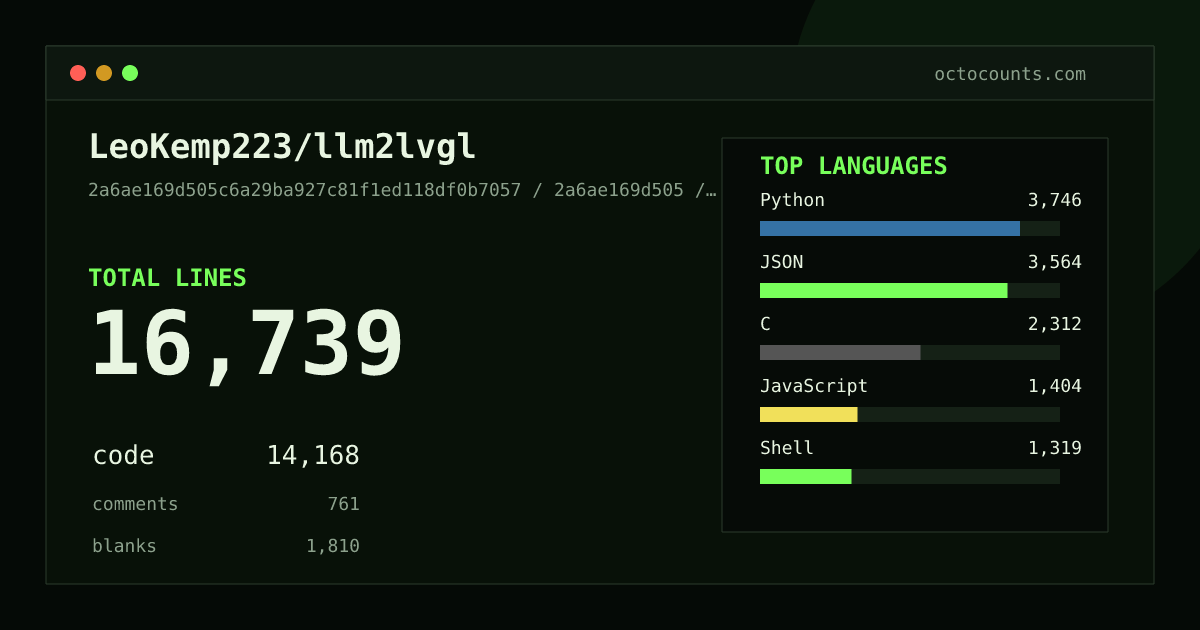Click the yellow JavaScript progress bar

pyautogui.click(x=809, y=414)
